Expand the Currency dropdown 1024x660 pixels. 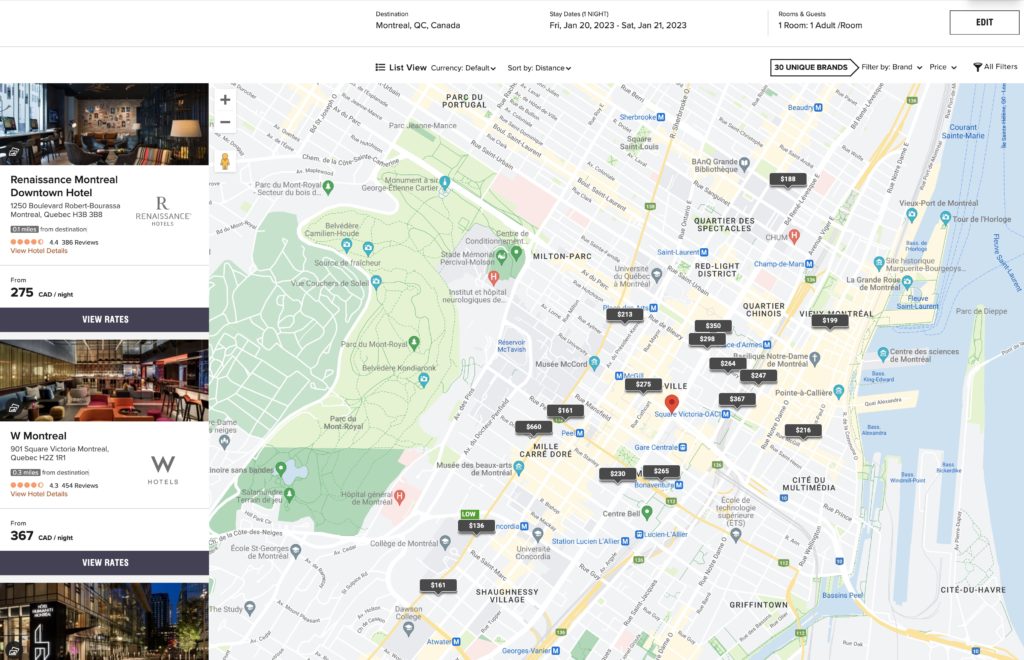click(463, 68)
